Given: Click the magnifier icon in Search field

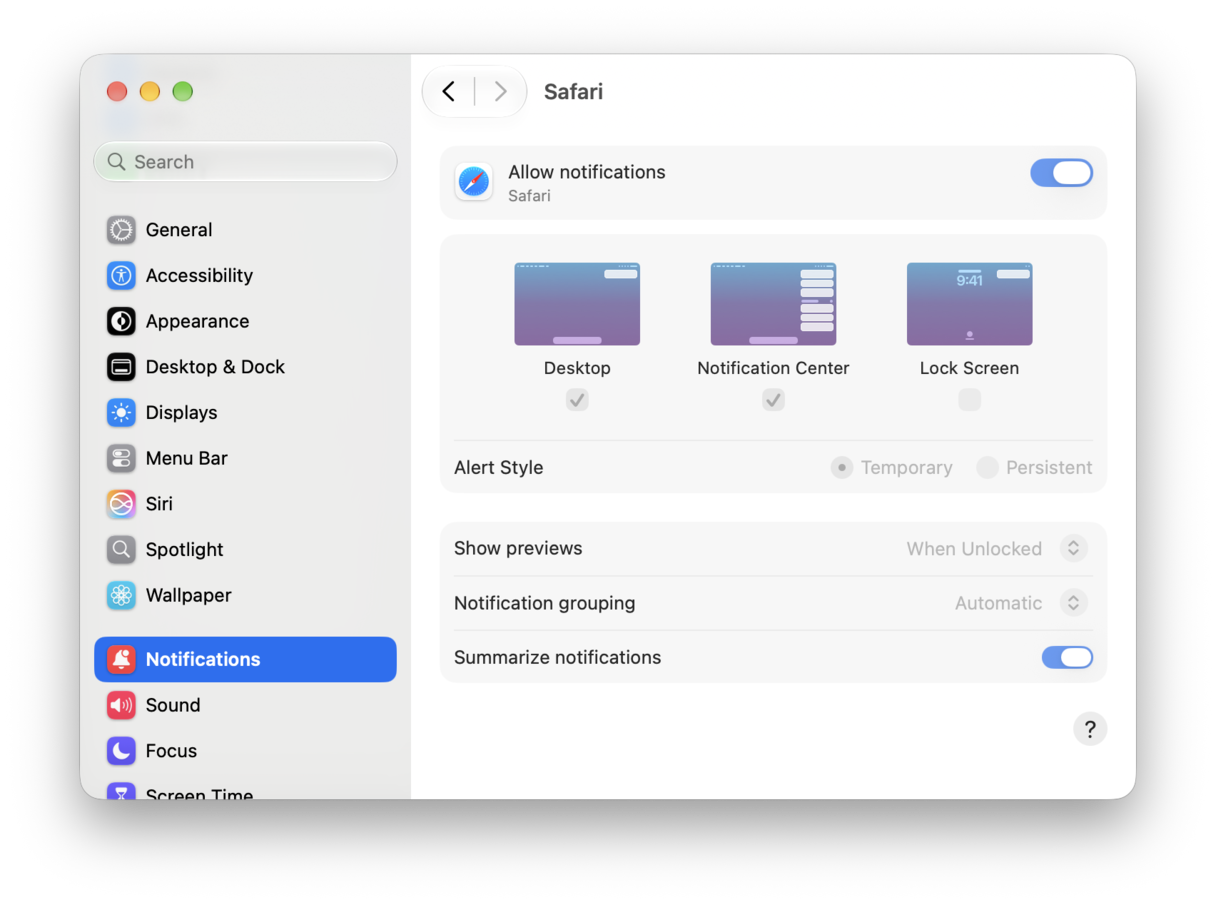Looking at the screenshot, I should click(117, 162).
